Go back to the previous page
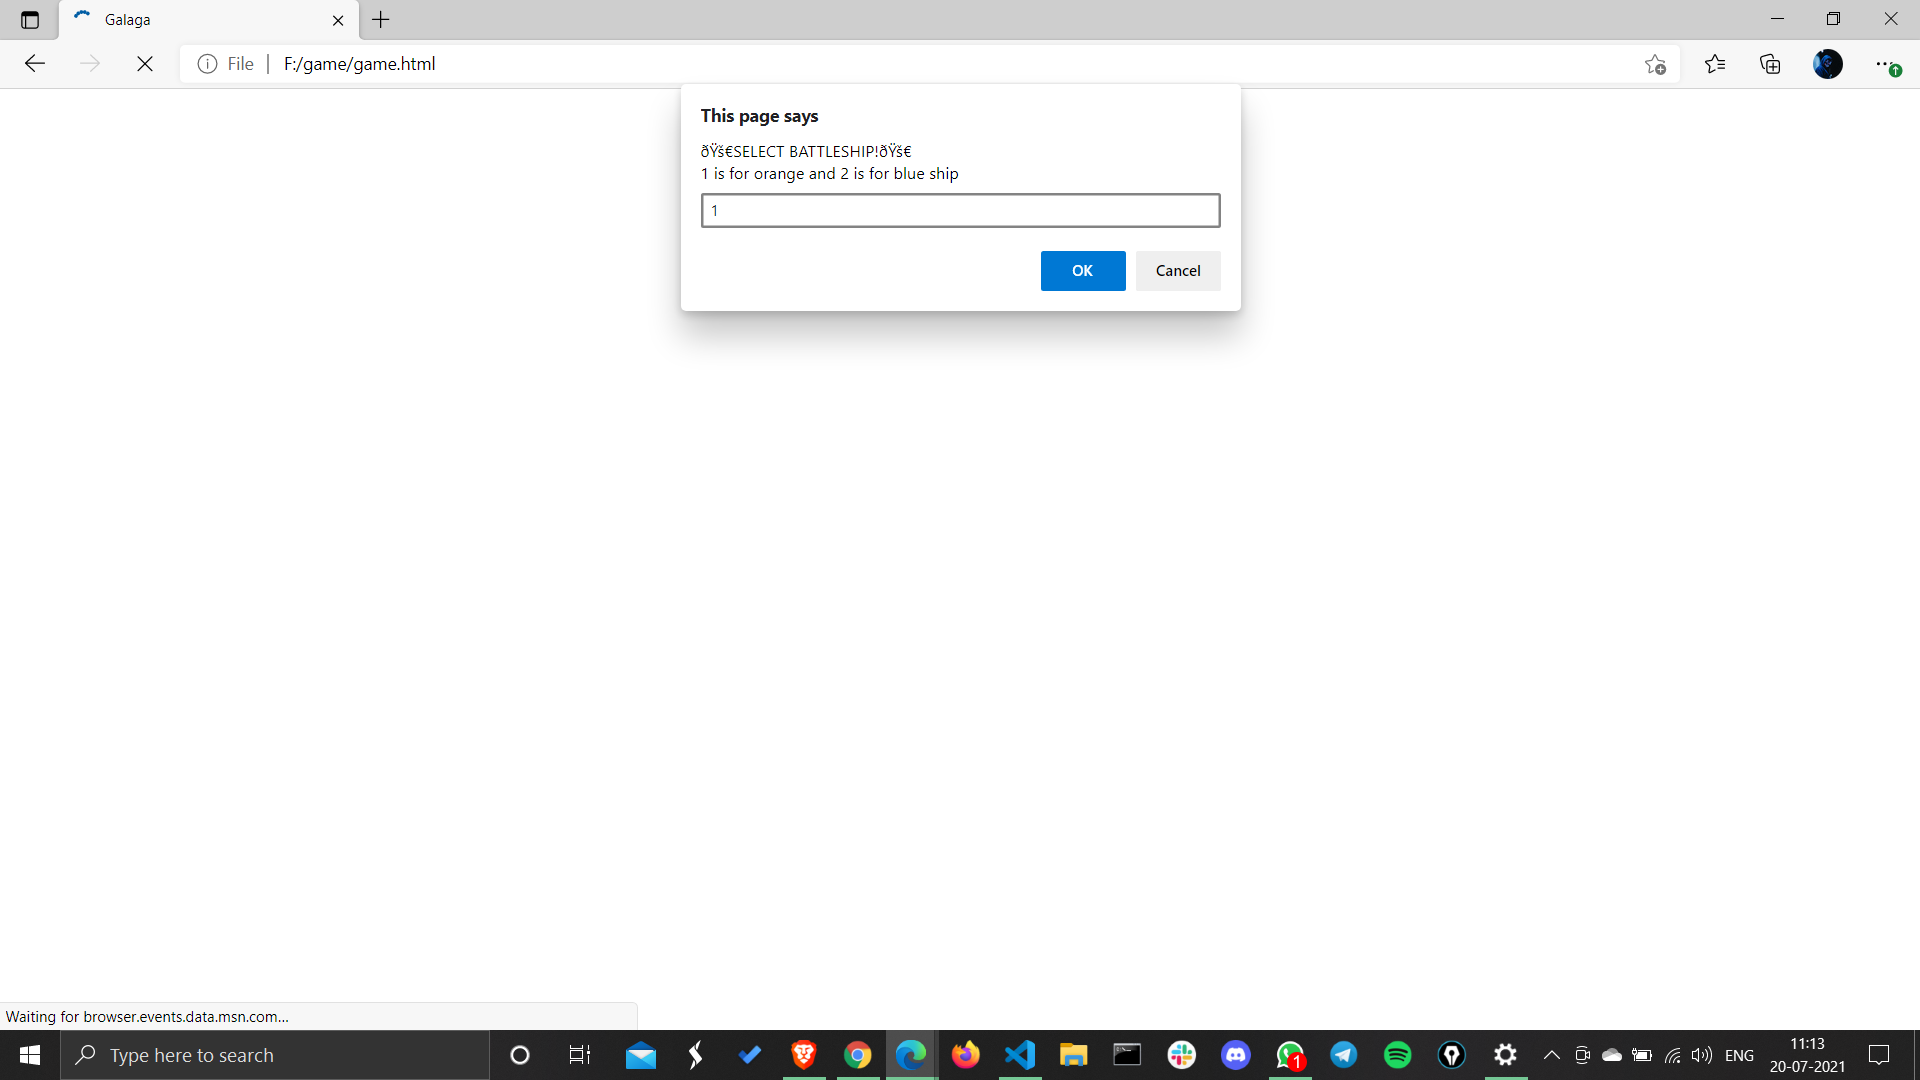The height and width of the screenshot is (1080, 1920). tap(35, 64)
